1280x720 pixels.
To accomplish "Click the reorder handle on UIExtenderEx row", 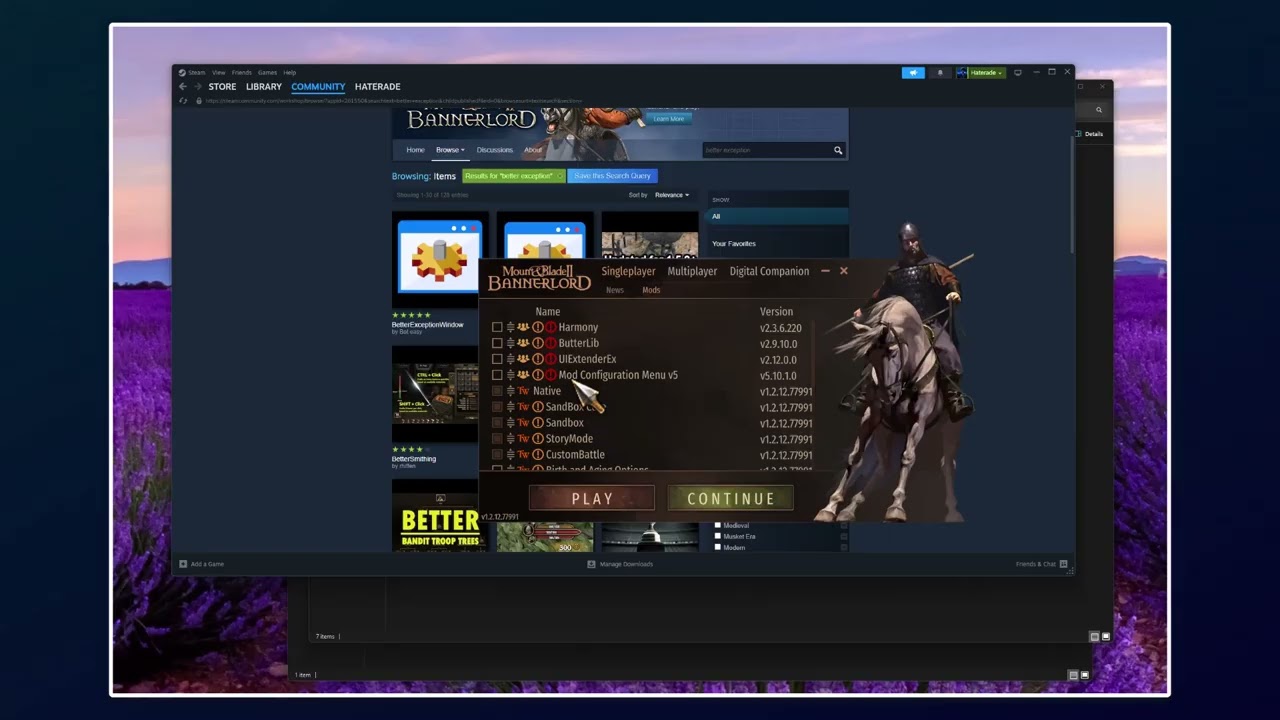I will (x=510, y=359).
